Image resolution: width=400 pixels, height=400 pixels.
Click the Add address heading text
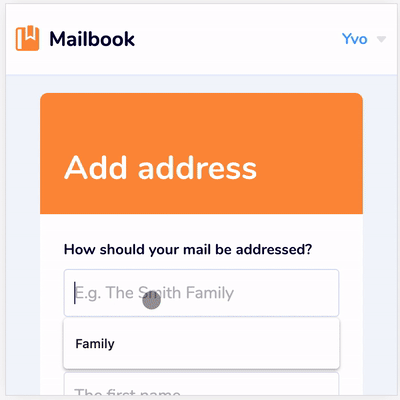pos(160,168)
